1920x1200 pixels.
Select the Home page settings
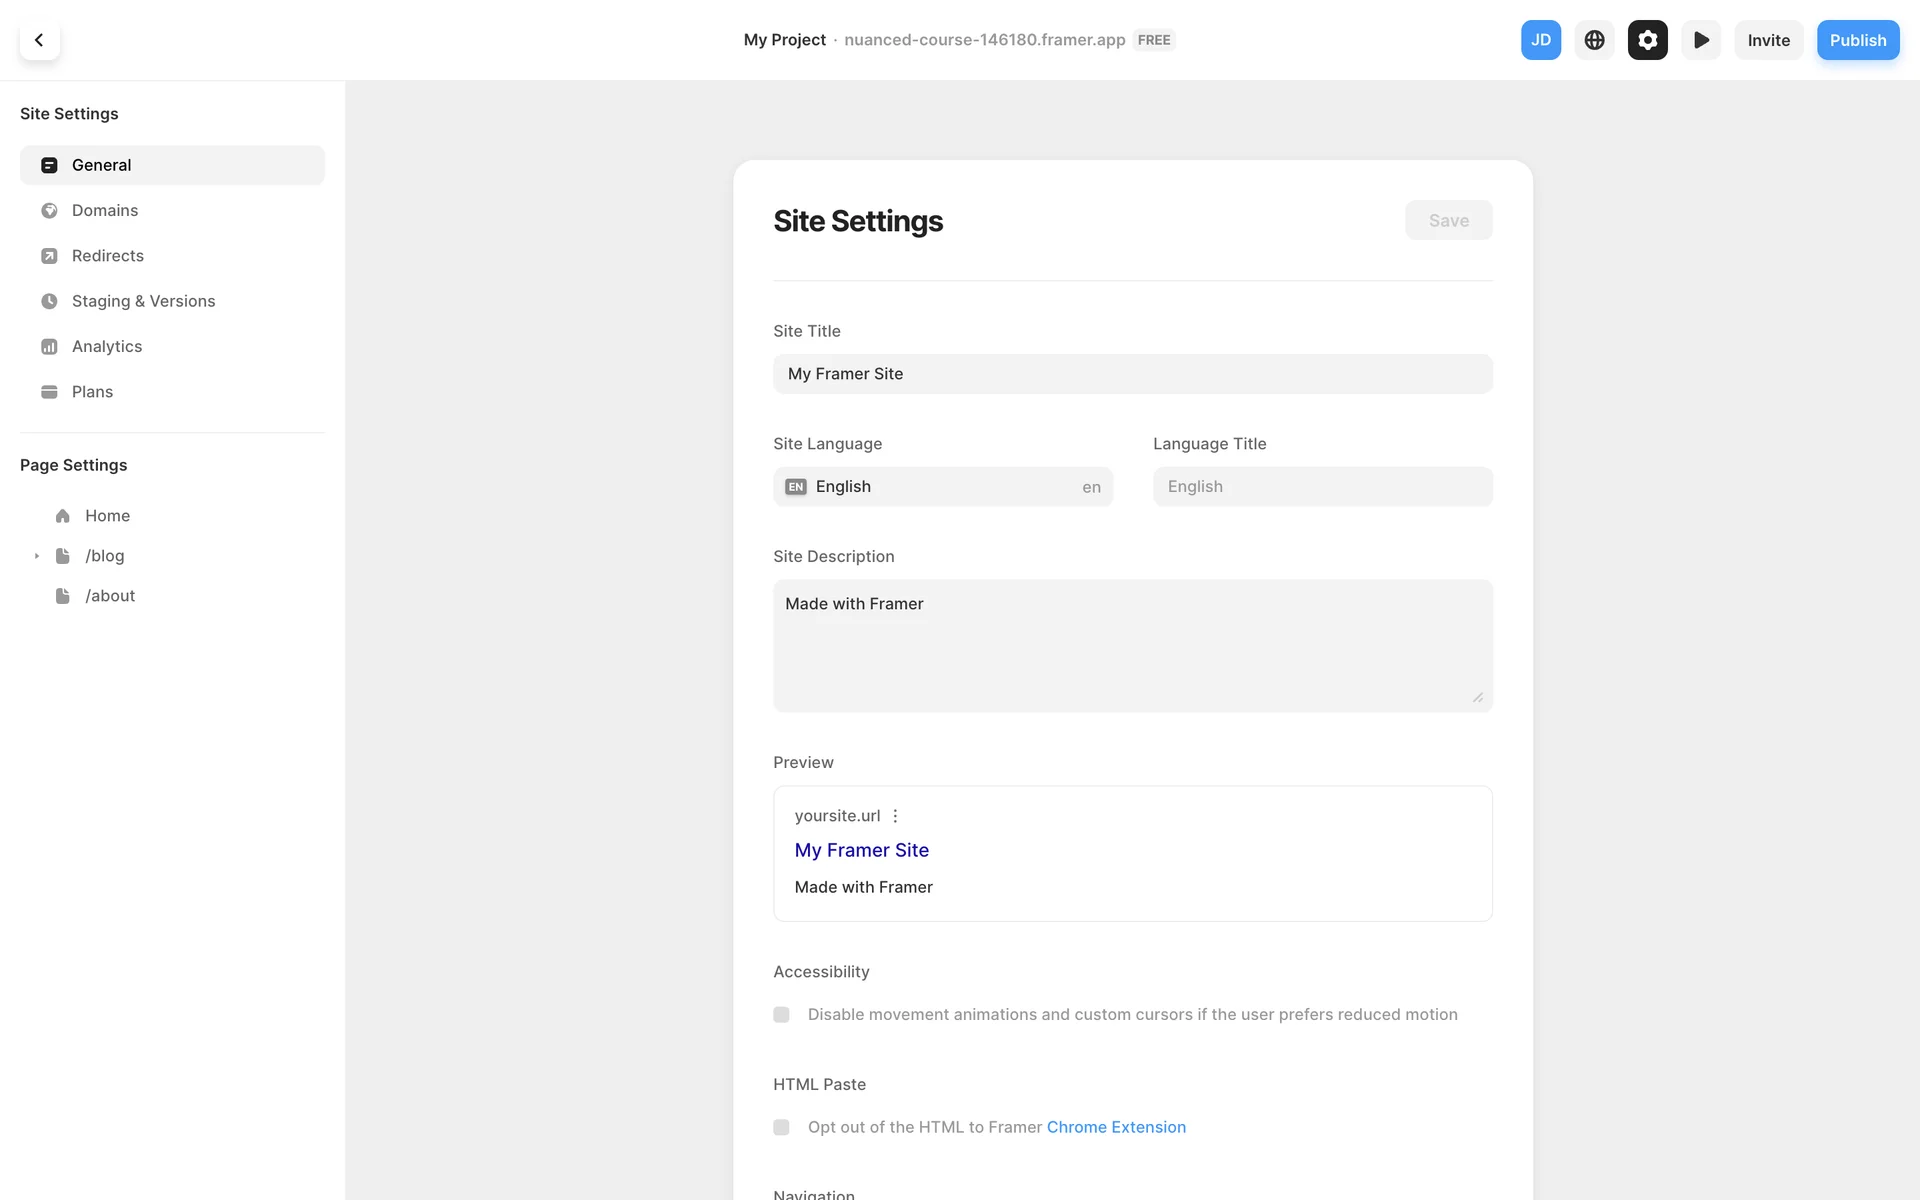point(107,516)
